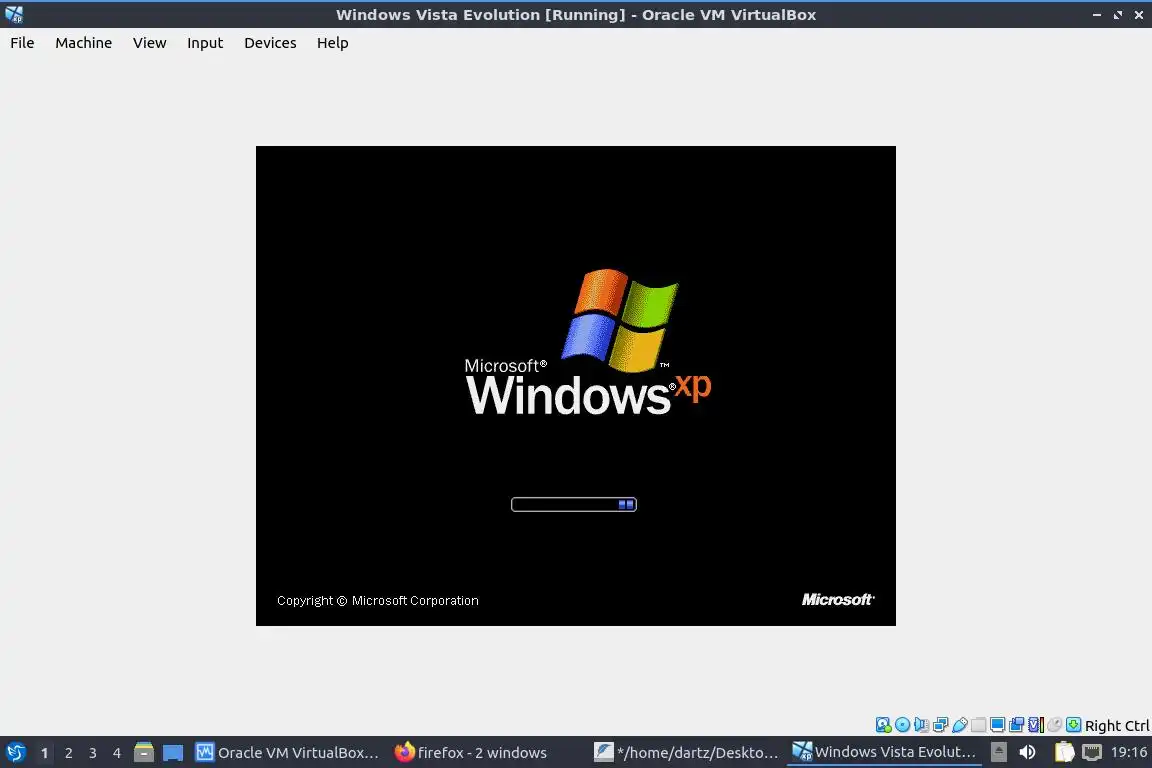Click the hard disk activity indicator icon
Screen dimensions: 1152x768
[883, 725]
